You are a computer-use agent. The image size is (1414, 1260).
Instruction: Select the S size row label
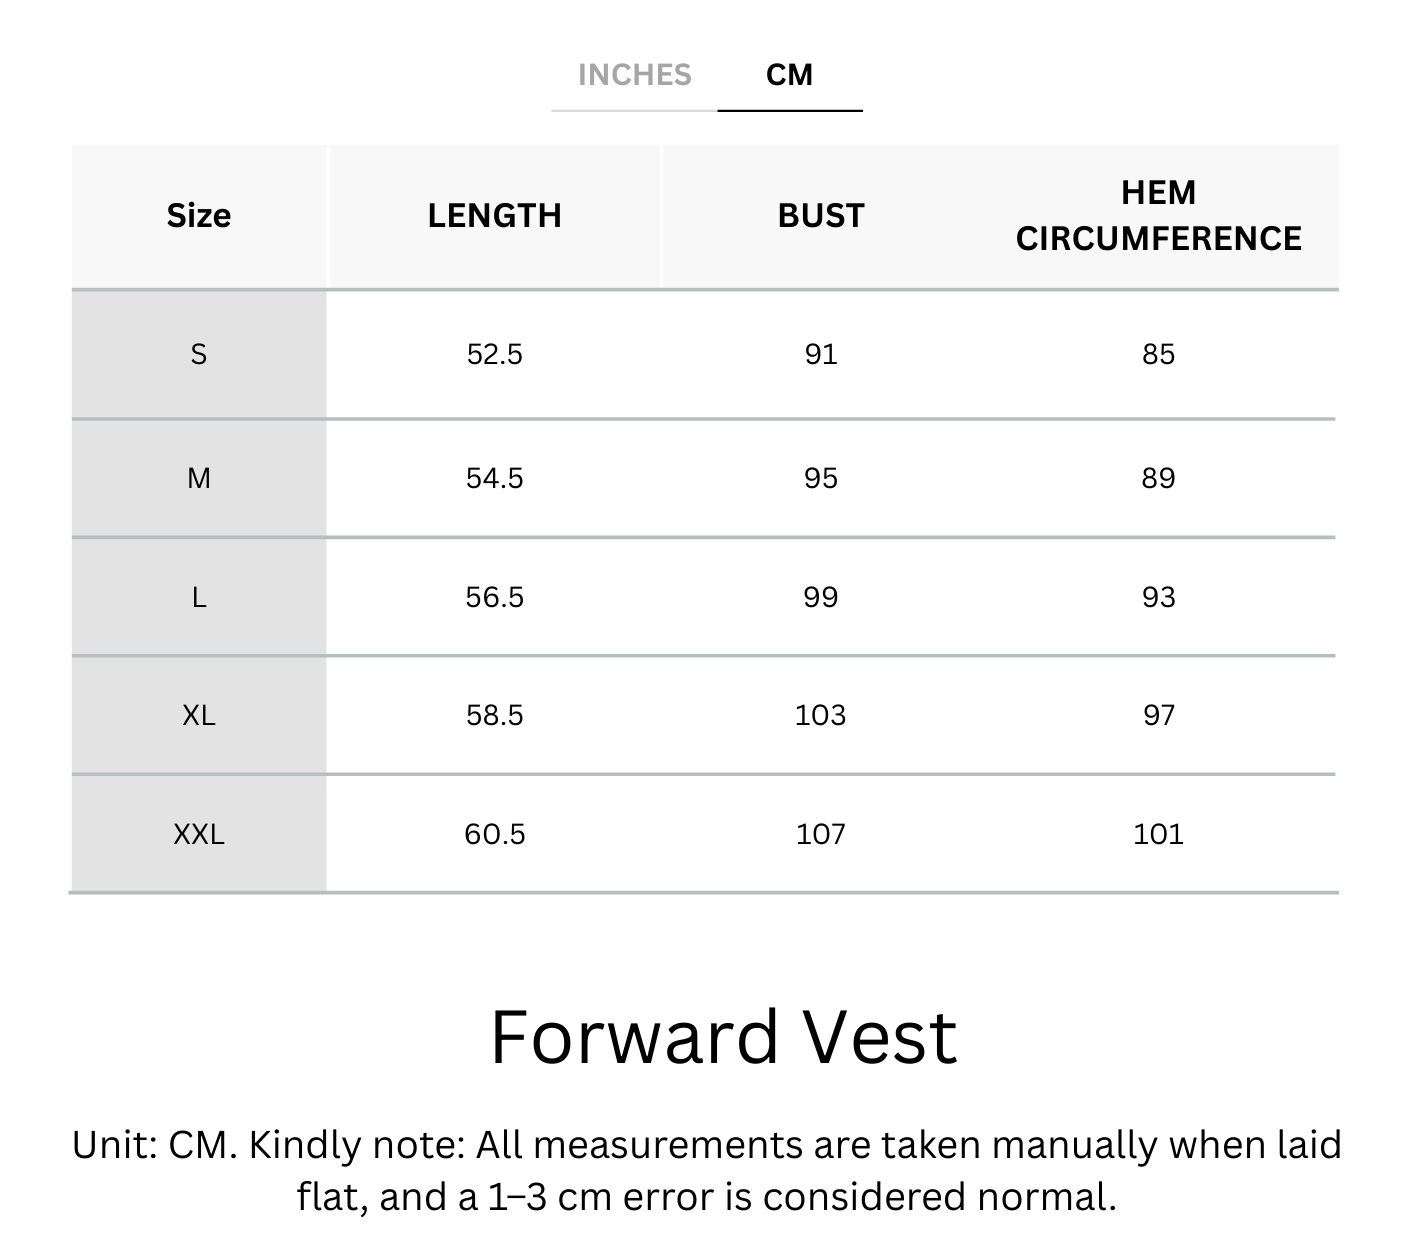click(199, 354)
